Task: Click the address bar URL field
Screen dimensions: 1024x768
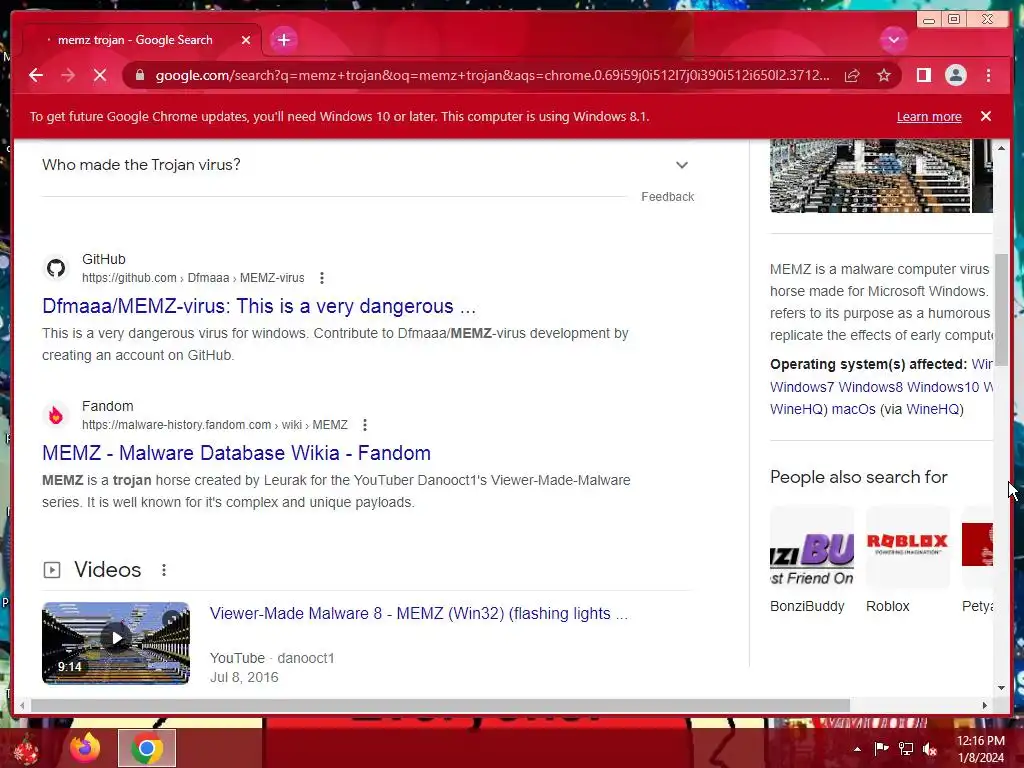Action: pyautogui.click(x=492, y=75)
